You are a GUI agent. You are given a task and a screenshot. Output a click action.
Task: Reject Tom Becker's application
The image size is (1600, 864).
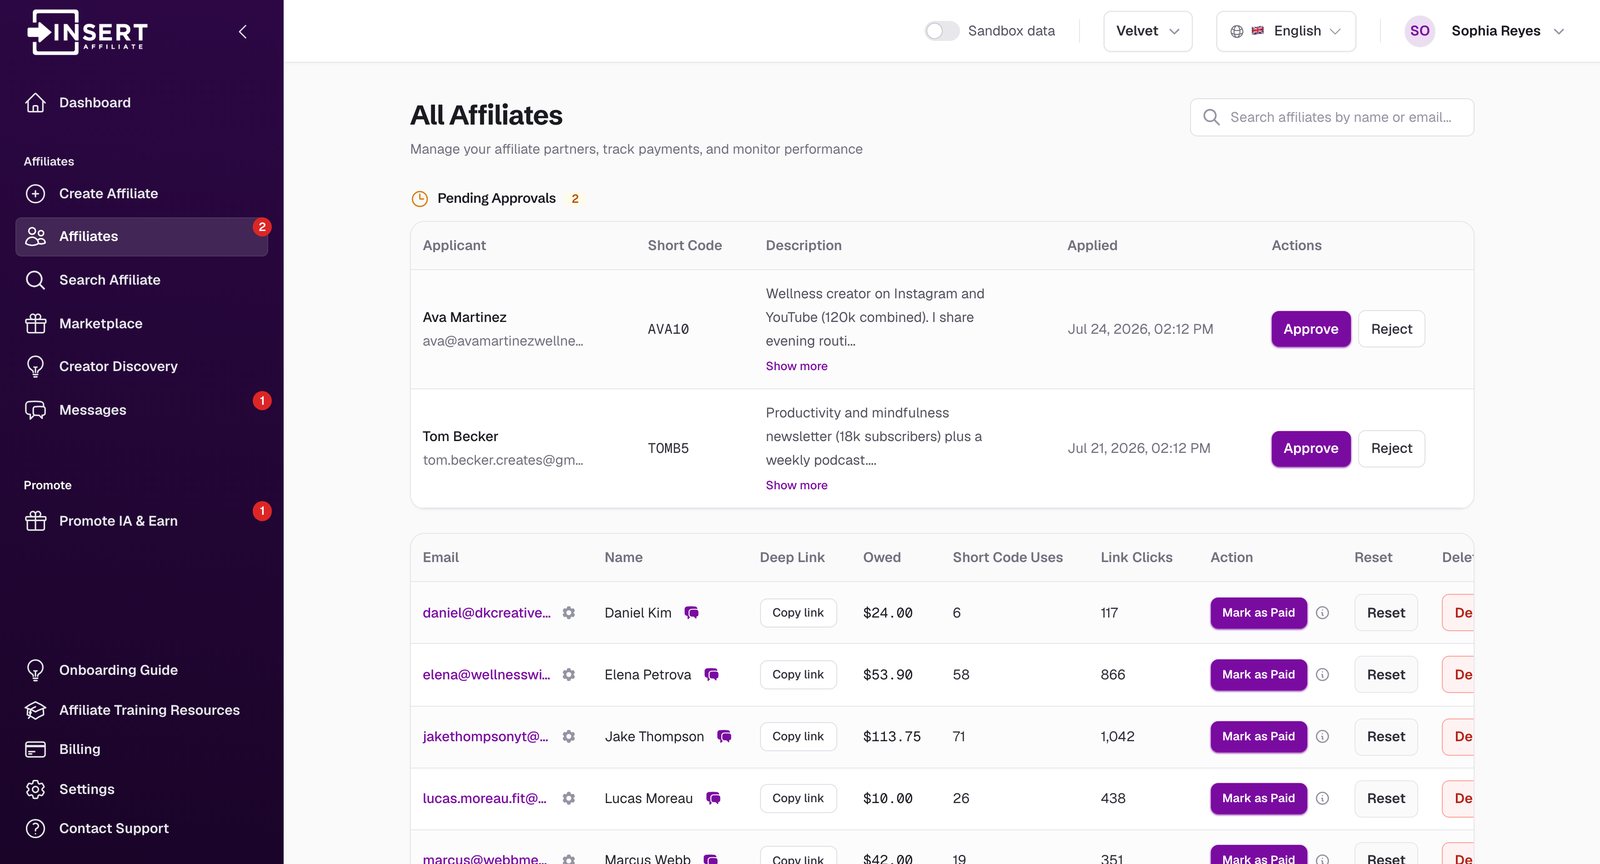coord(1392,449)
